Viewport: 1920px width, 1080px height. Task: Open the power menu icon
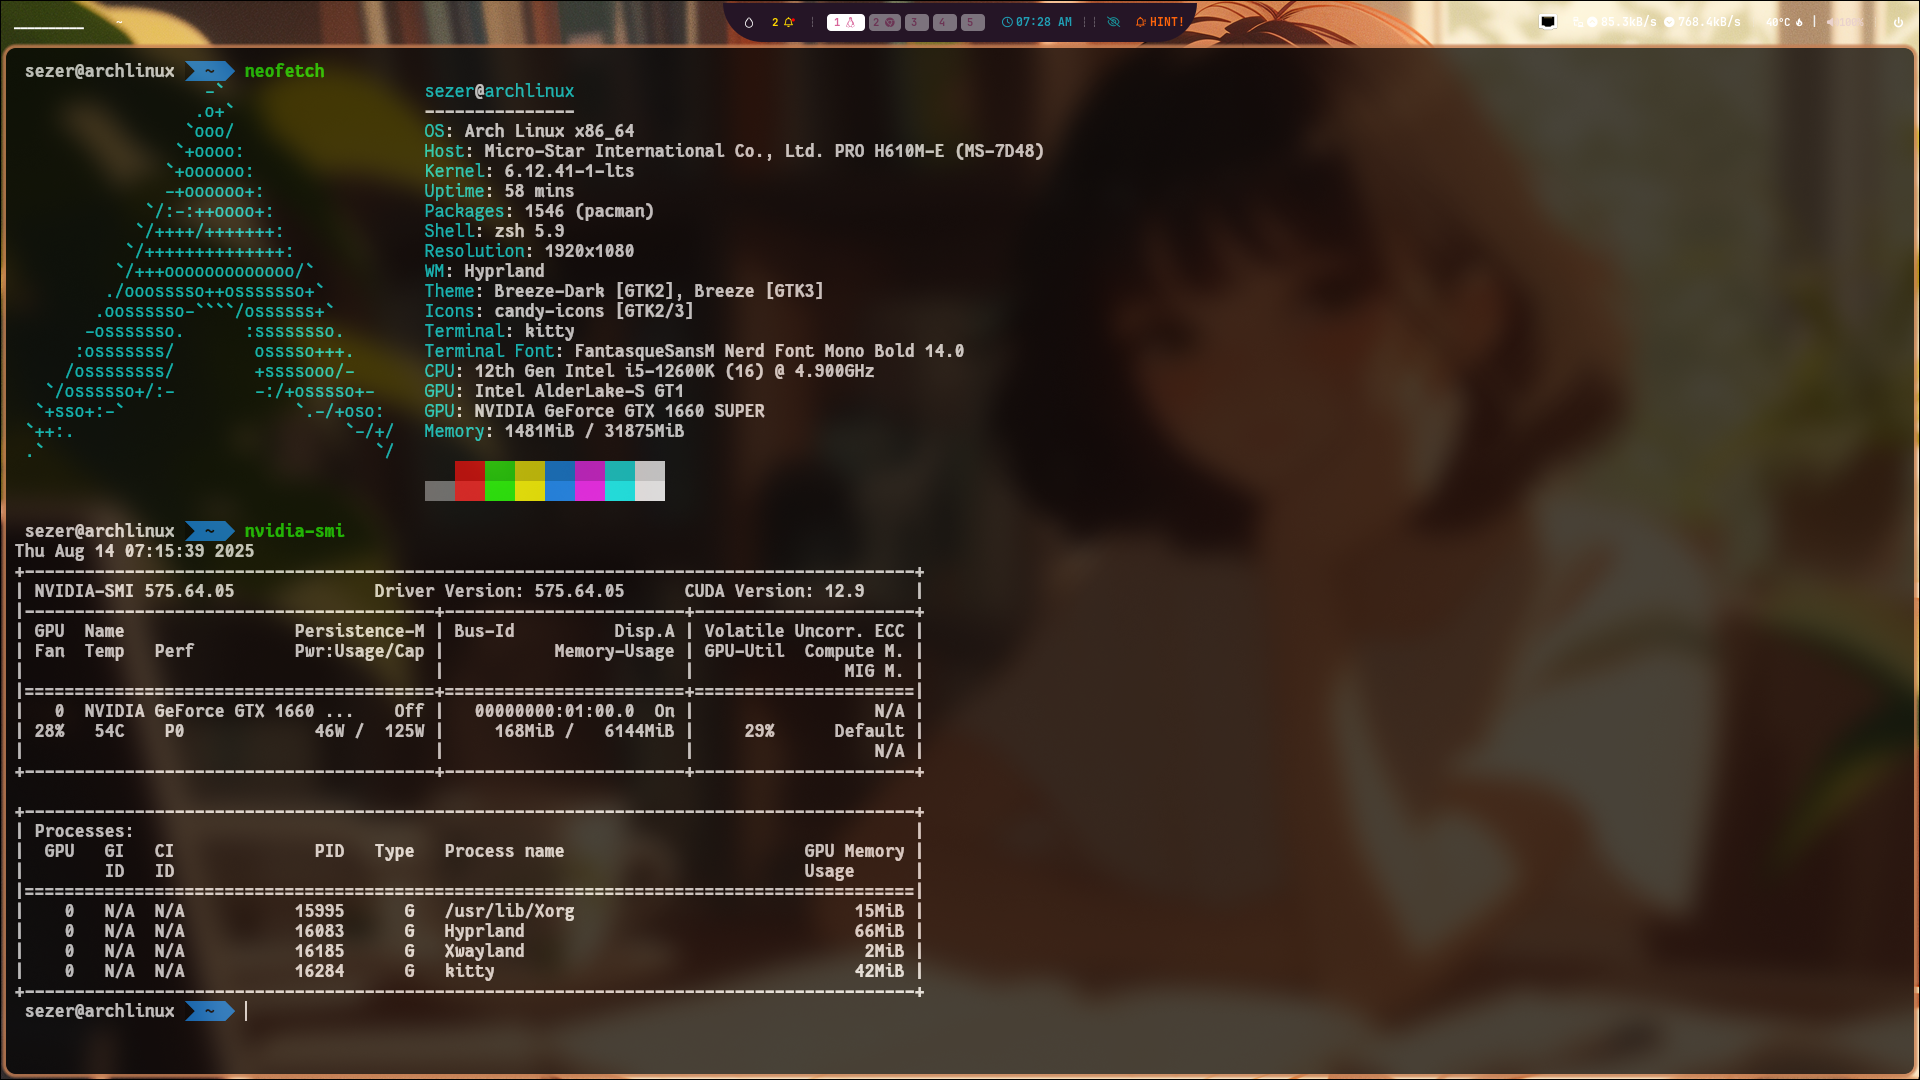pos(1898,22)
